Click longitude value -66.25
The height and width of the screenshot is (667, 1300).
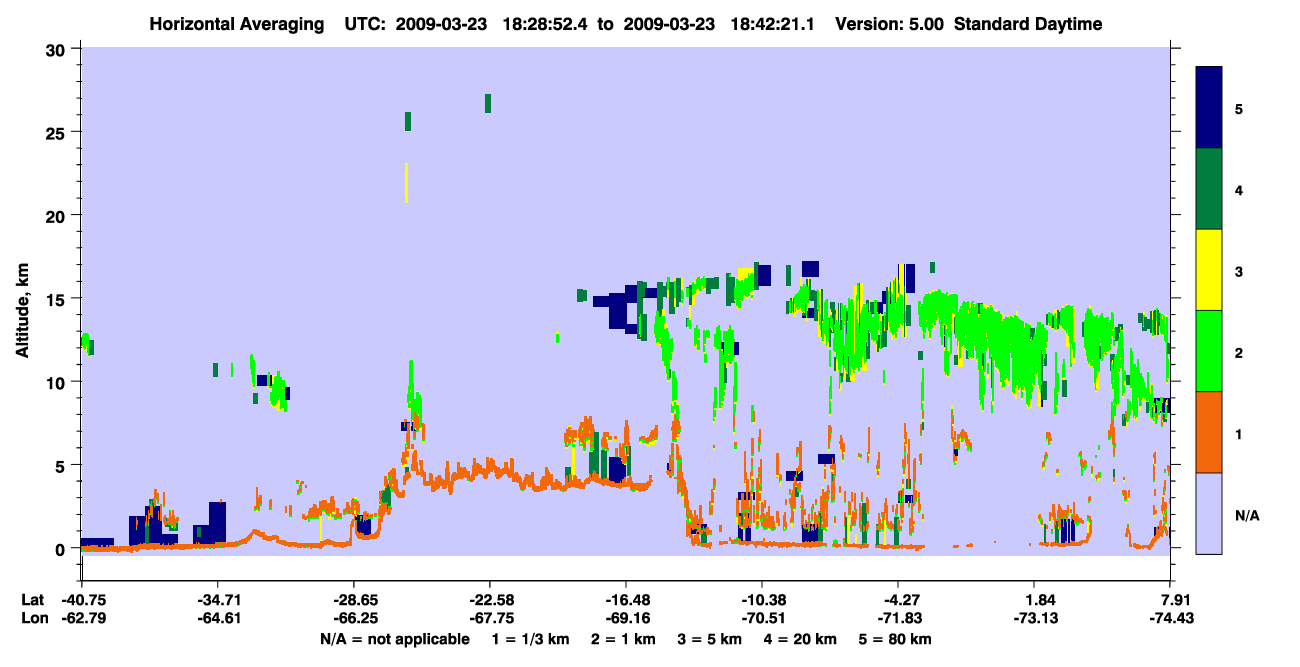point(354,618)
